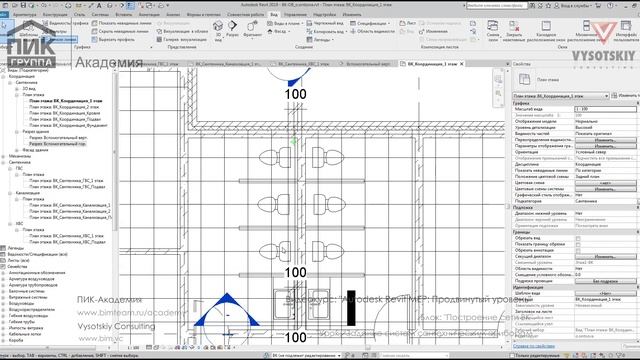
Task: Open Галерея визуализации
Action: pos(181,40)
